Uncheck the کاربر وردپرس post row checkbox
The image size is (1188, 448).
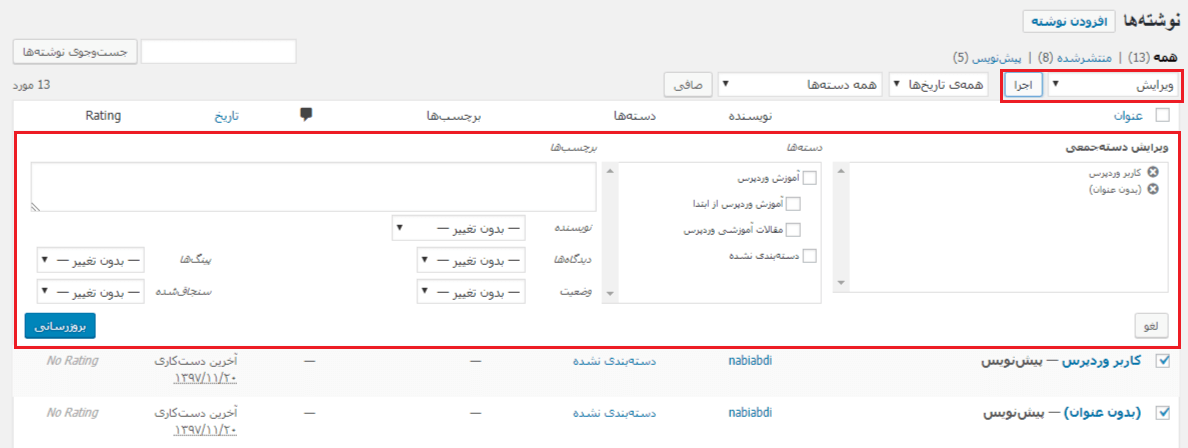[x=1161, y=362]
